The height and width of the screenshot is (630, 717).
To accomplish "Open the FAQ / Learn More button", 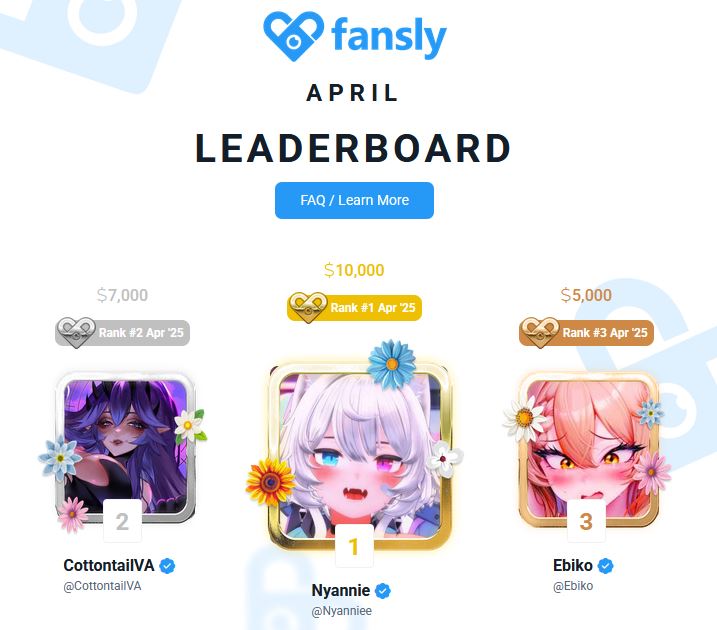I will coord(354,200).
